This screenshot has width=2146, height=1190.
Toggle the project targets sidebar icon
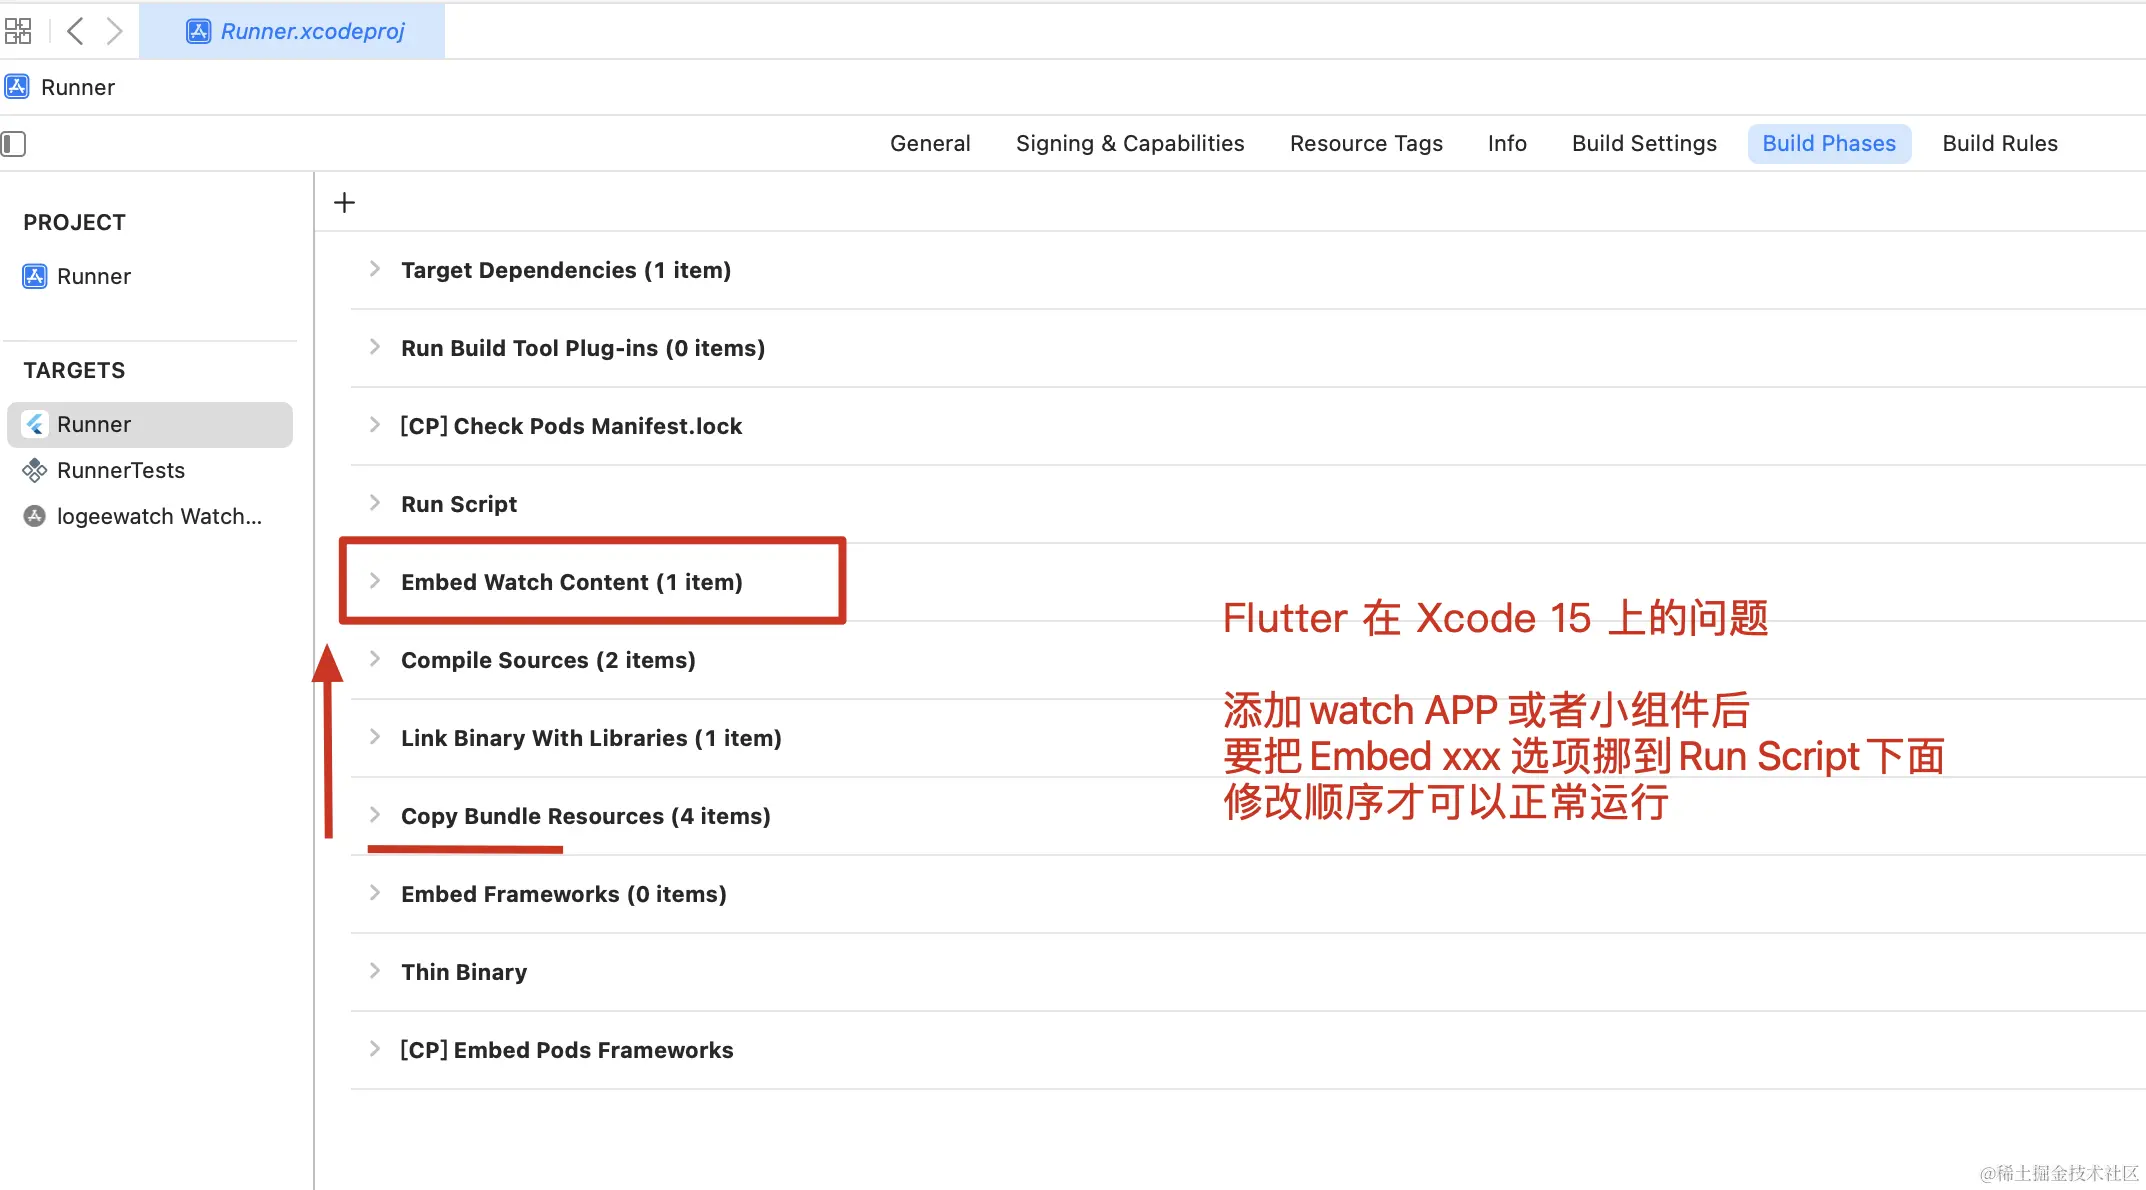tap(14, 144)
